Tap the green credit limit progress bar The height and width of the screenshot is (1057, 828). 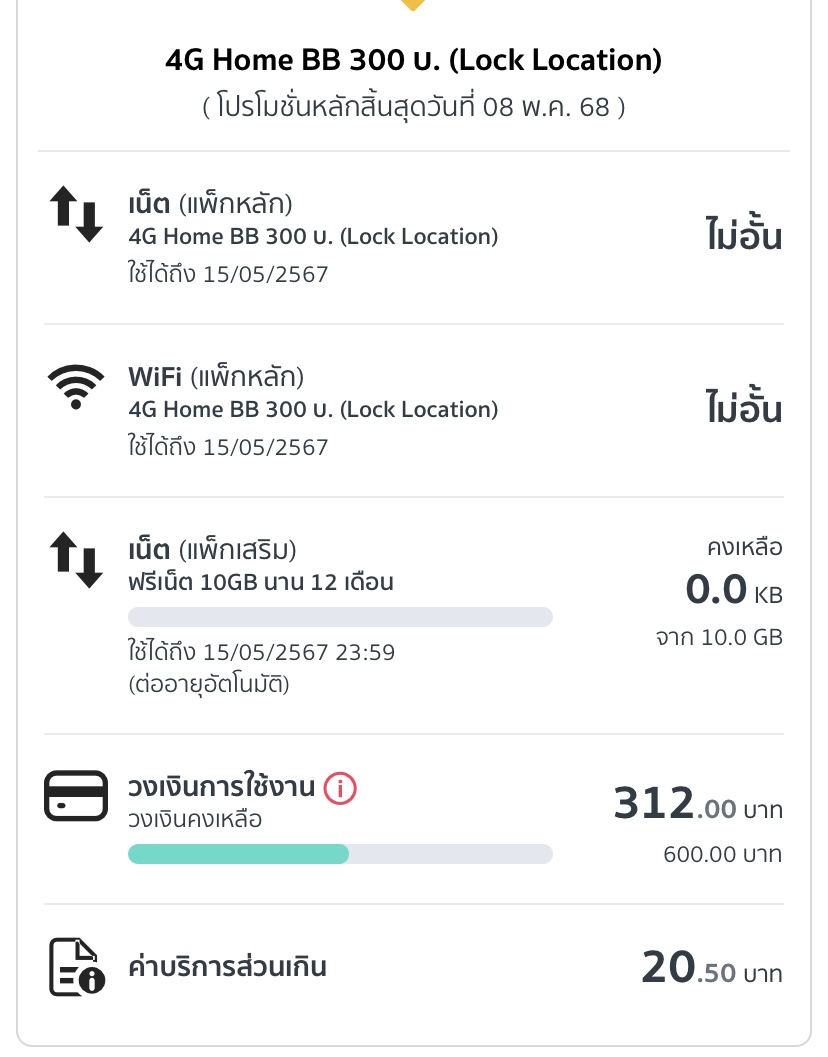click(x=341, y=854)
